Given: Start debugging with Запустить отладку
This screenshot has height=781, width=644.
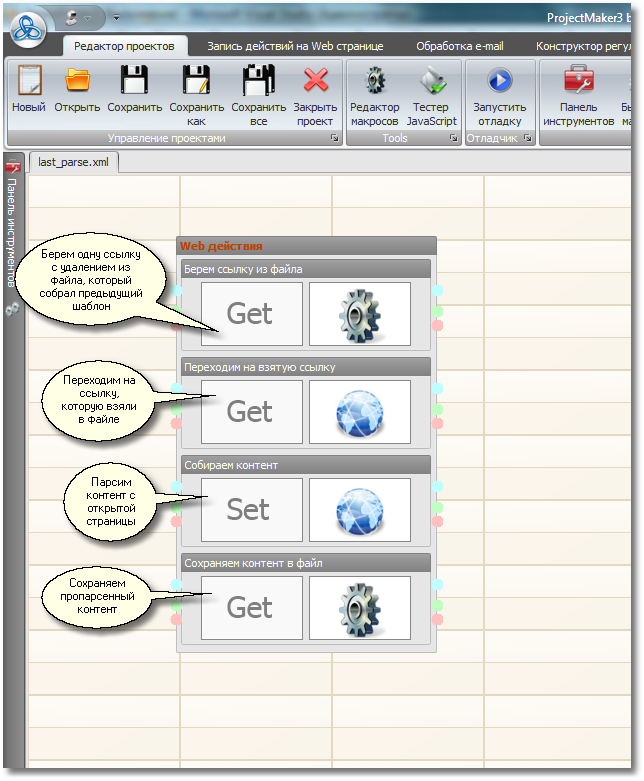Looking at the screenshot, I should (498, 81).
